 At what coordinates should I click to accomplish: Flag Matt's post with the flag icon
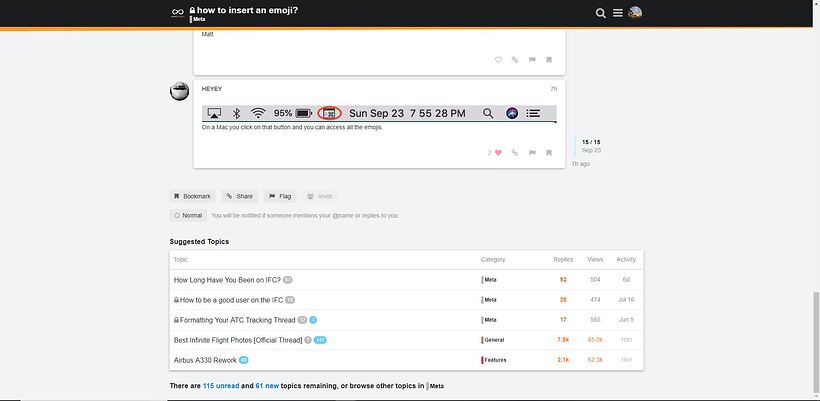pos(532,60)
